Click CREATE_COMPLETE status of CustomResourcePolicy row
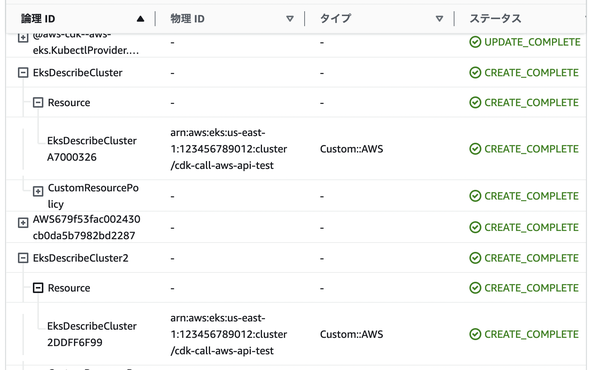Viewport: 592px width, 370px height. coord(532,196)
